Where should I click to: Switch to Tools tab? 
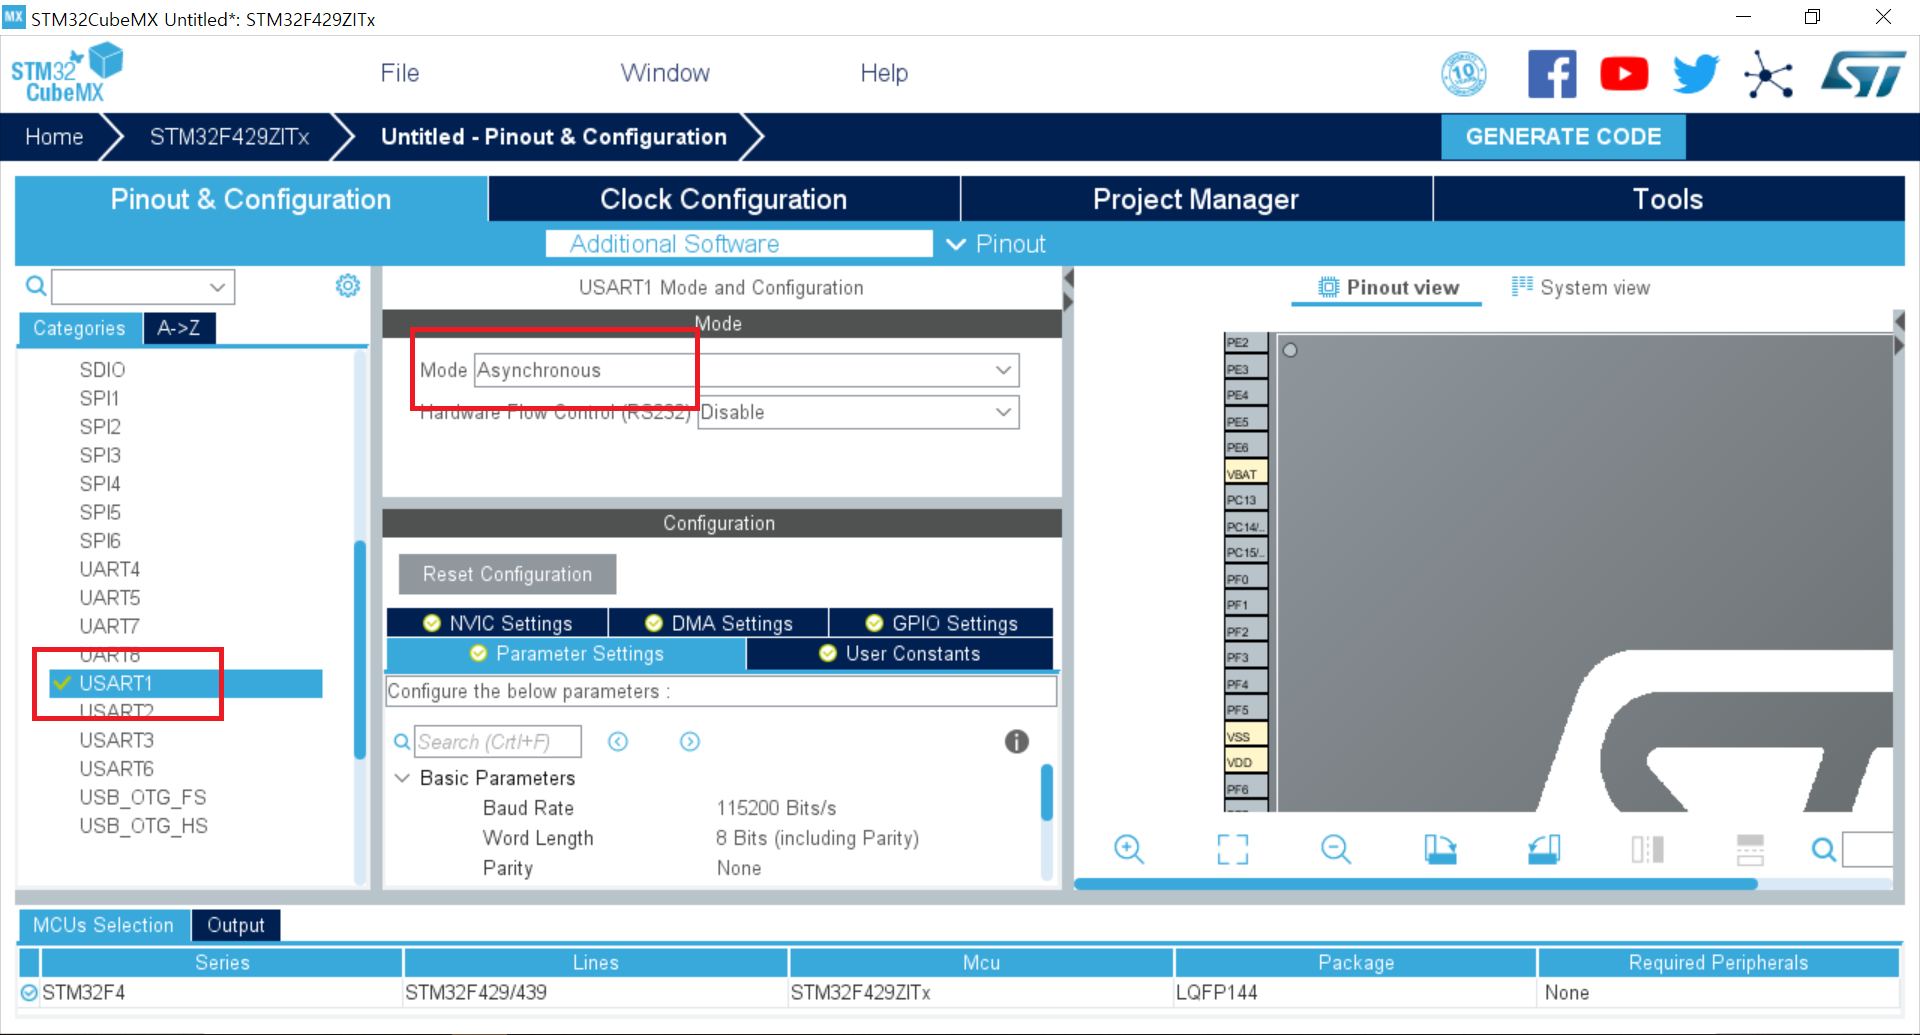pos(1668,199)
